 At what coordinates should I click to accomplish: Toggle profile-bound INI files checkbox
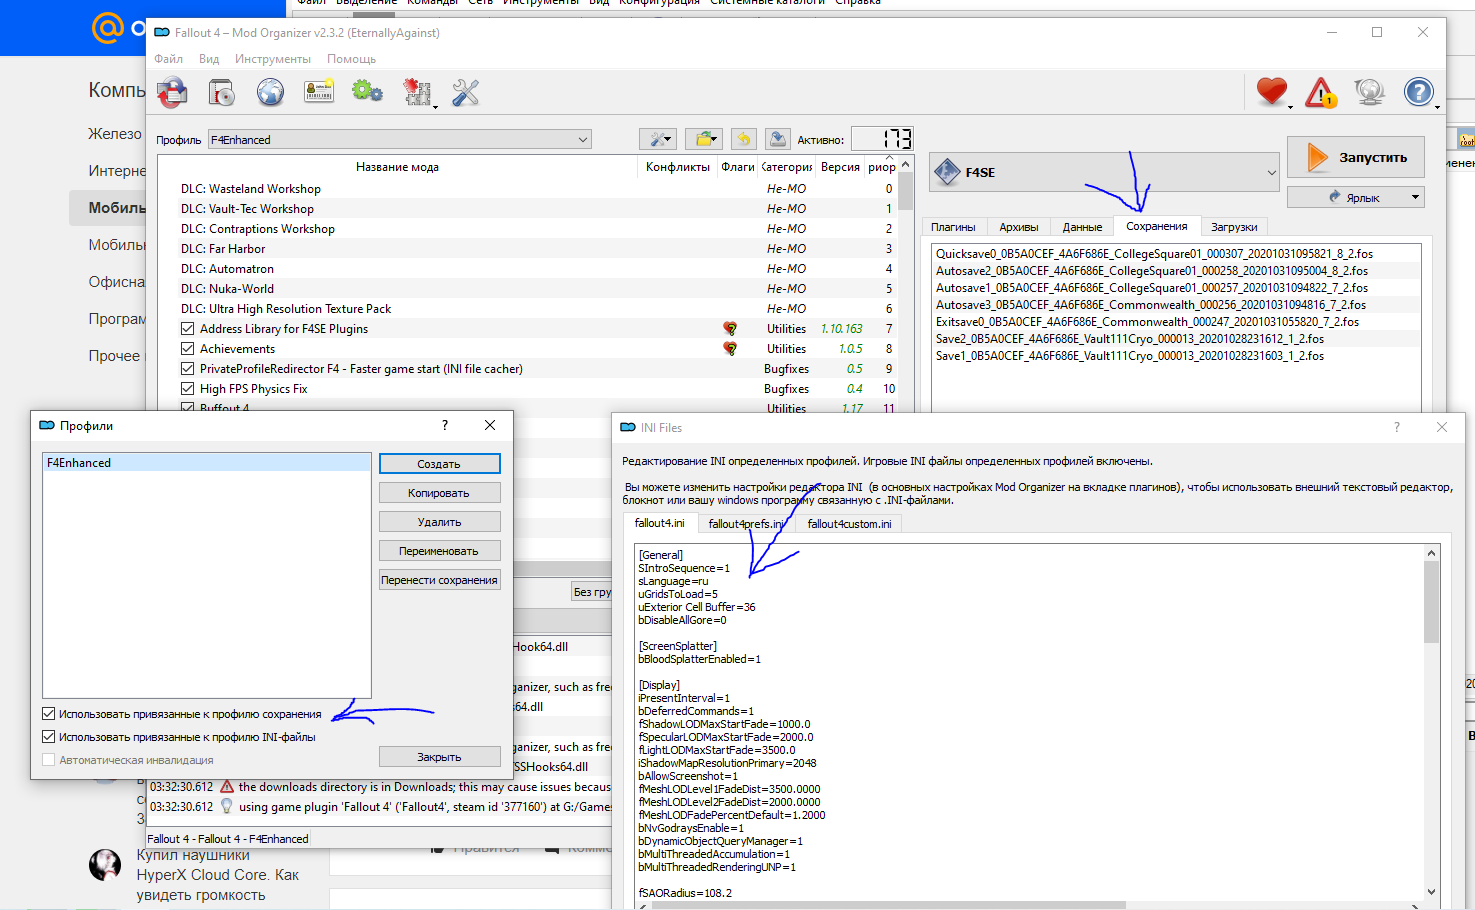pyautogui.click(x=49, y=737)
